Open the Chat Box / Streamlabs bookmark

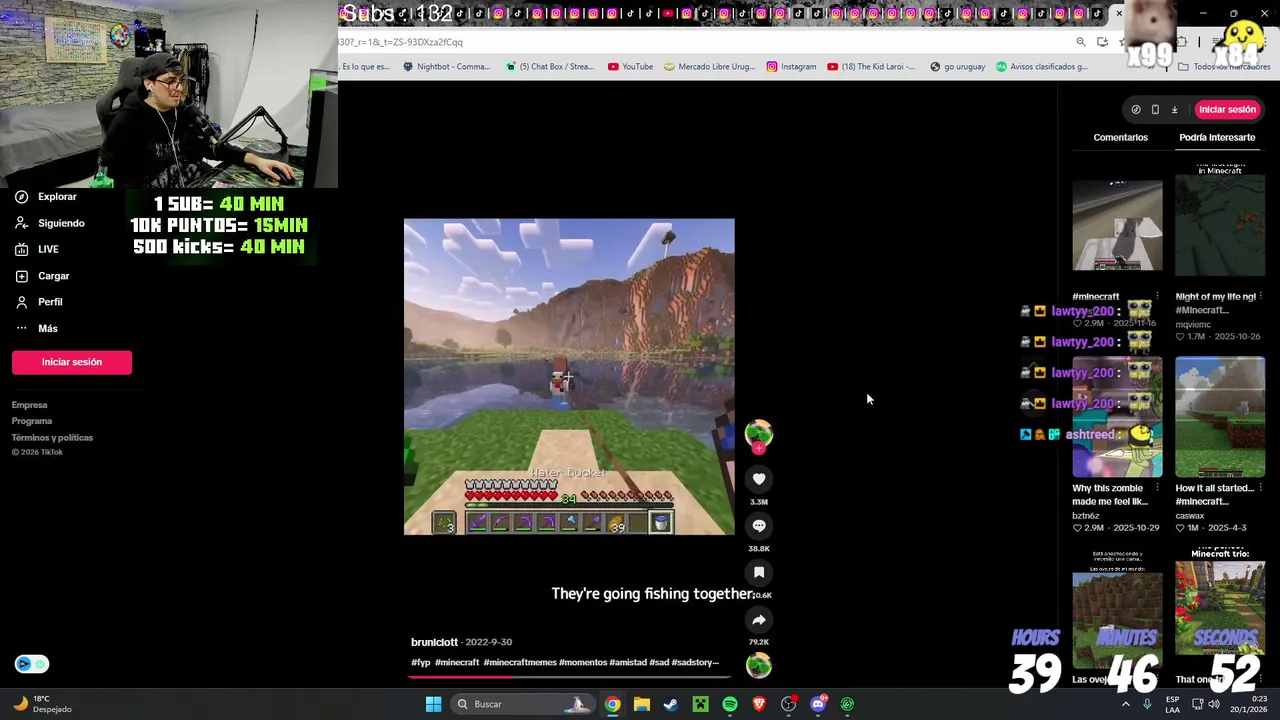pos(549,67)
